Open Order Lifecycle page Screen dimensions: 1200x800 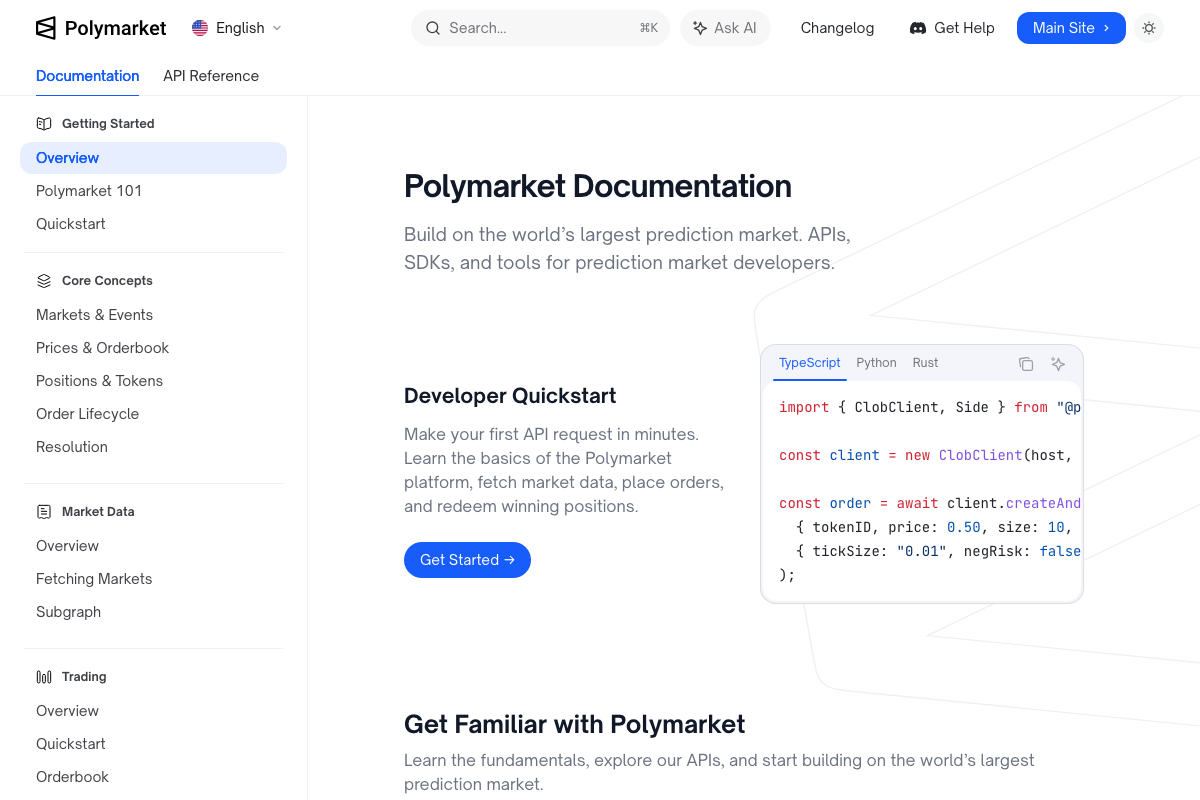point(153,414)
